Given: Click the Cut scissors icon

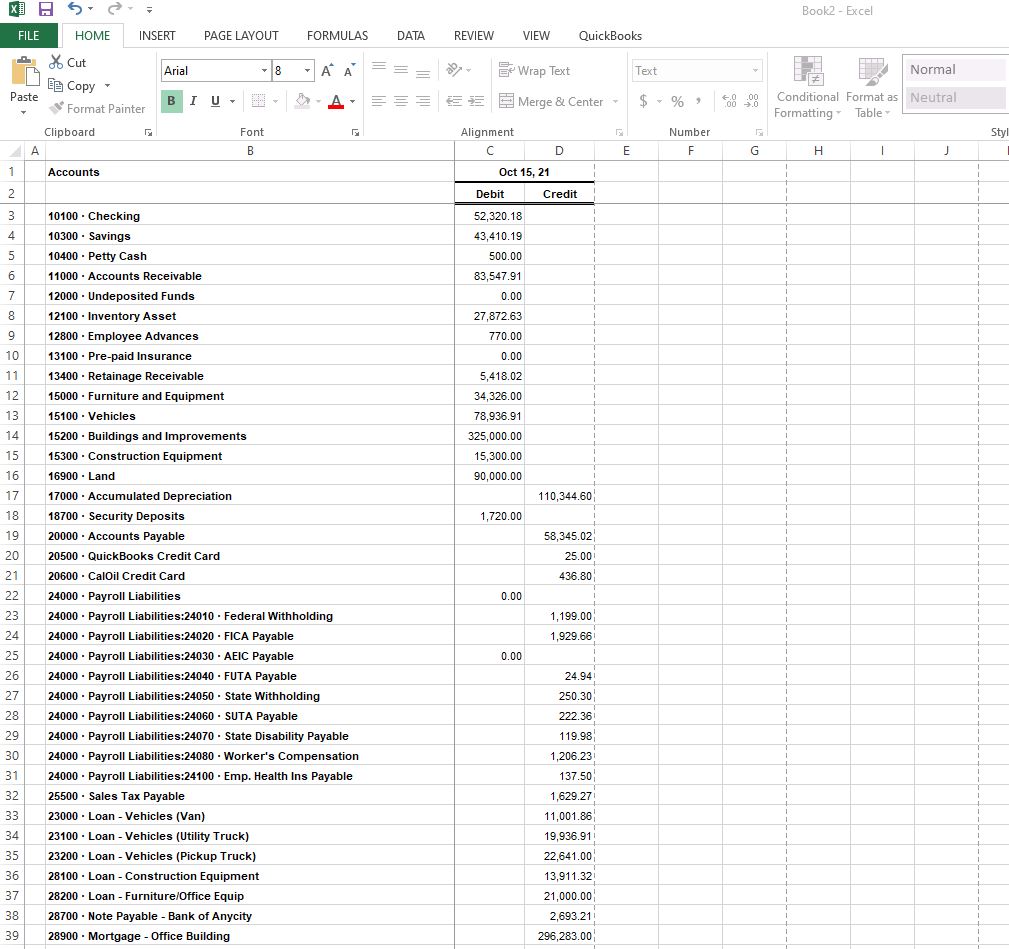Looking at the screenshot, I should click(56, 62).
